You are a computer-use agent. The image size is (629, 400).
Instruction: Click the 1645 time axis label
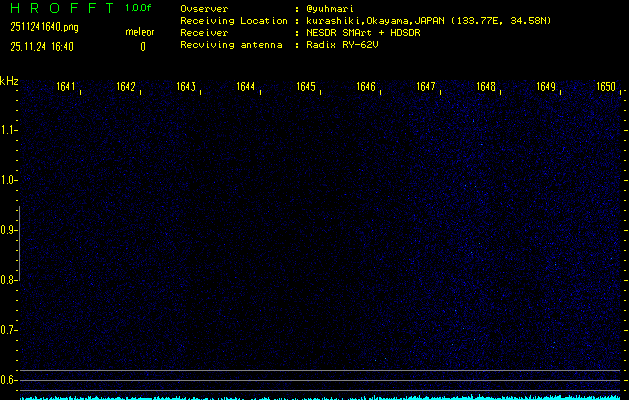(x=306, y=87)
